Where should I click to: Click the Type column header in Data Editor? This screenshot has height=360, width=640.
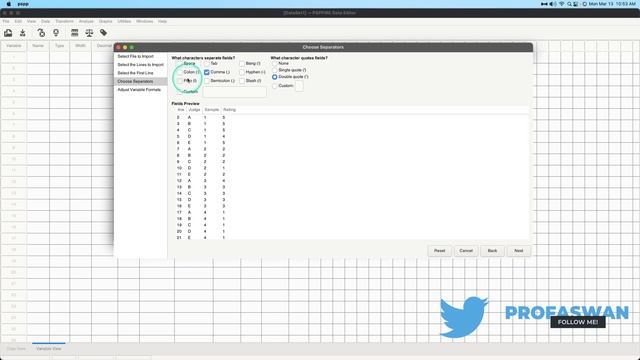(x=60, y=46)
